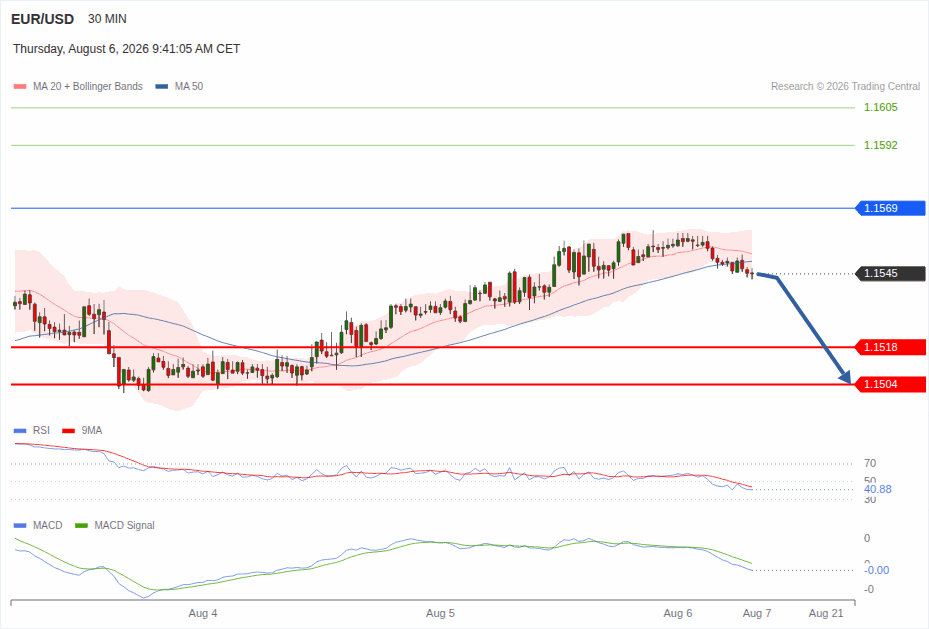Image resolution: width=929 pixels, height=629 pixels.
Task: Select the black 1.1545 current price tag
Action: (890, 274)
